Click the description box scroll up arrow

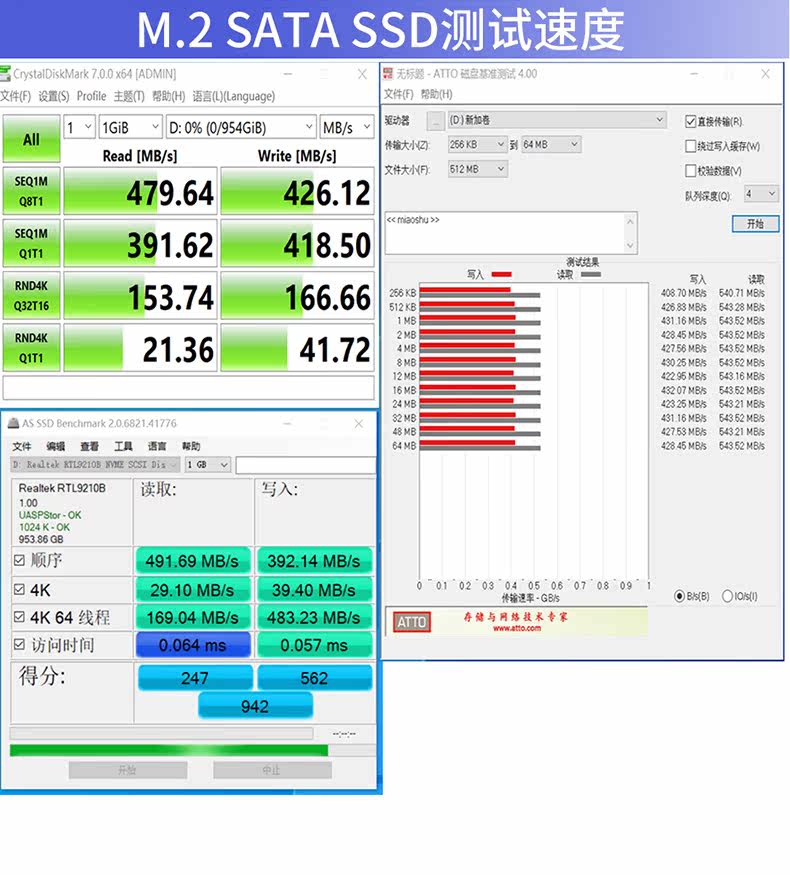pos(630,221)
